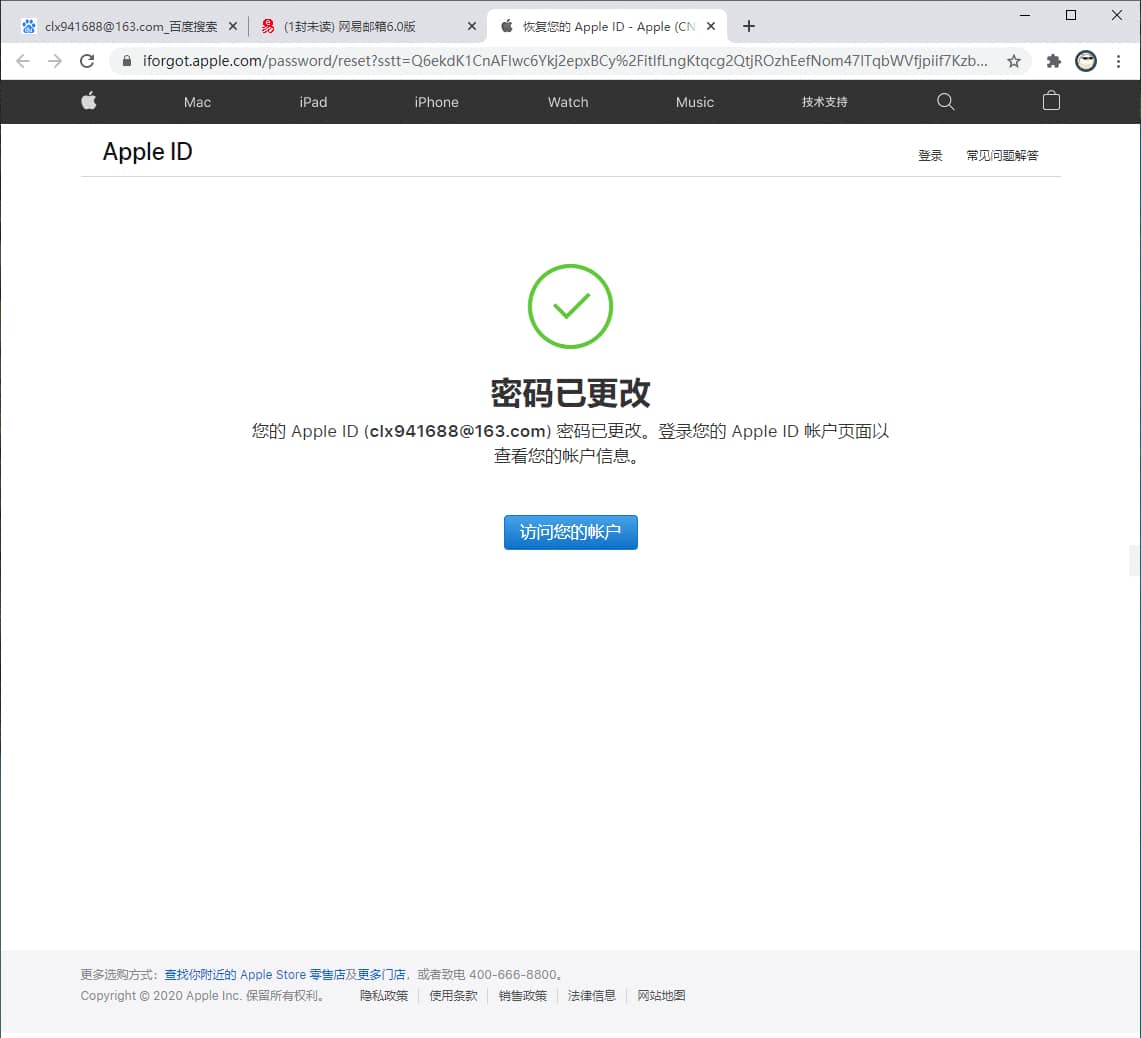Click the Apple logo in navigation bar
The height and width of the screenshot is (1038, 1141).
click(x=89, y=101)
